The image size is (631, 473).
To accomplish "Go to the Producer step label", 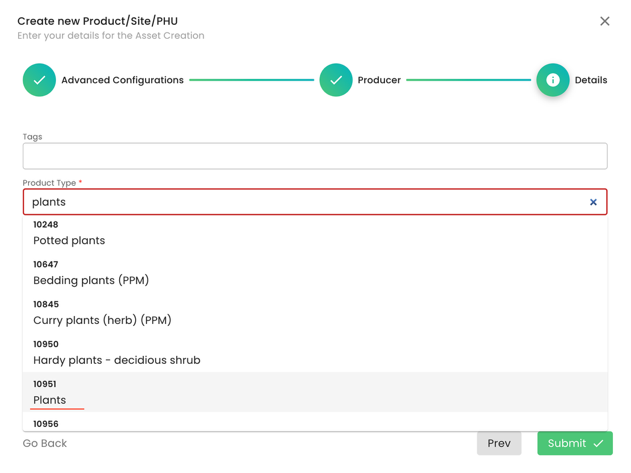I will click(379, 80).
